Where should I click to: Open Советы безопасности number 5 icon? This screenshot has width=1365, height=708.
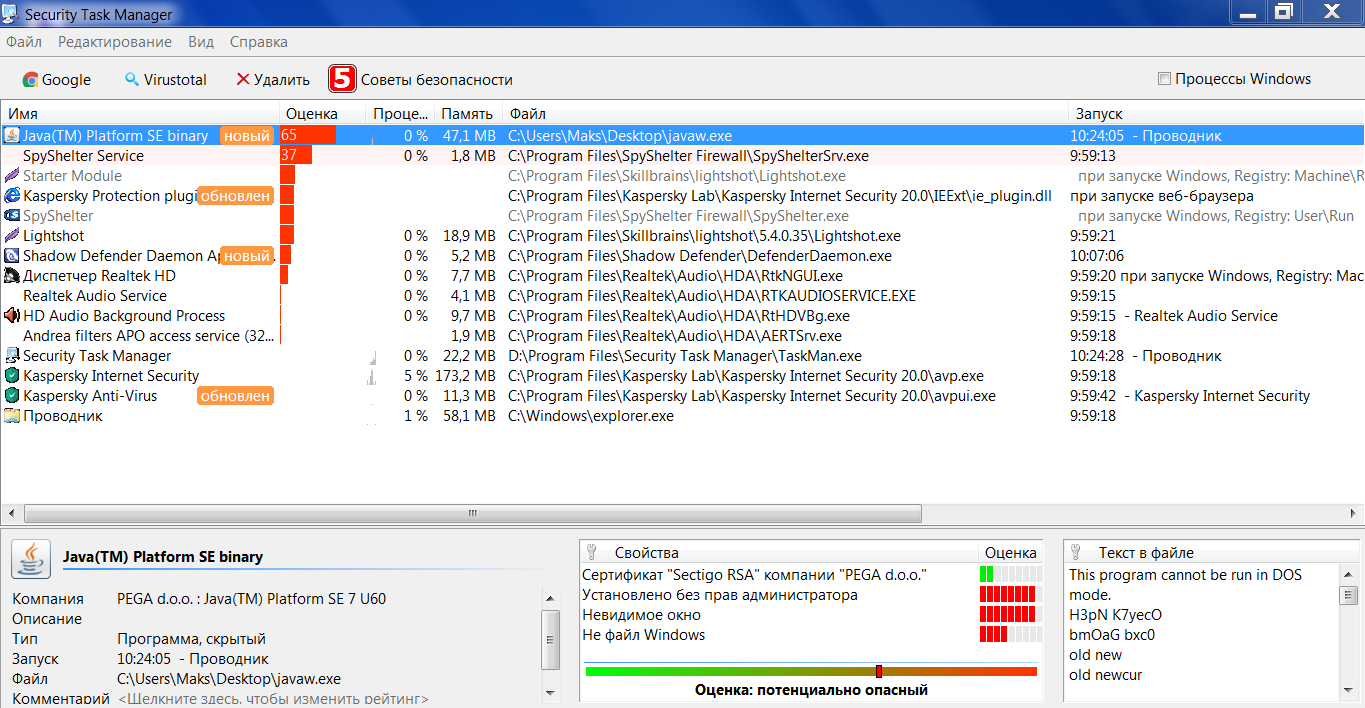[x=343, y=79]
